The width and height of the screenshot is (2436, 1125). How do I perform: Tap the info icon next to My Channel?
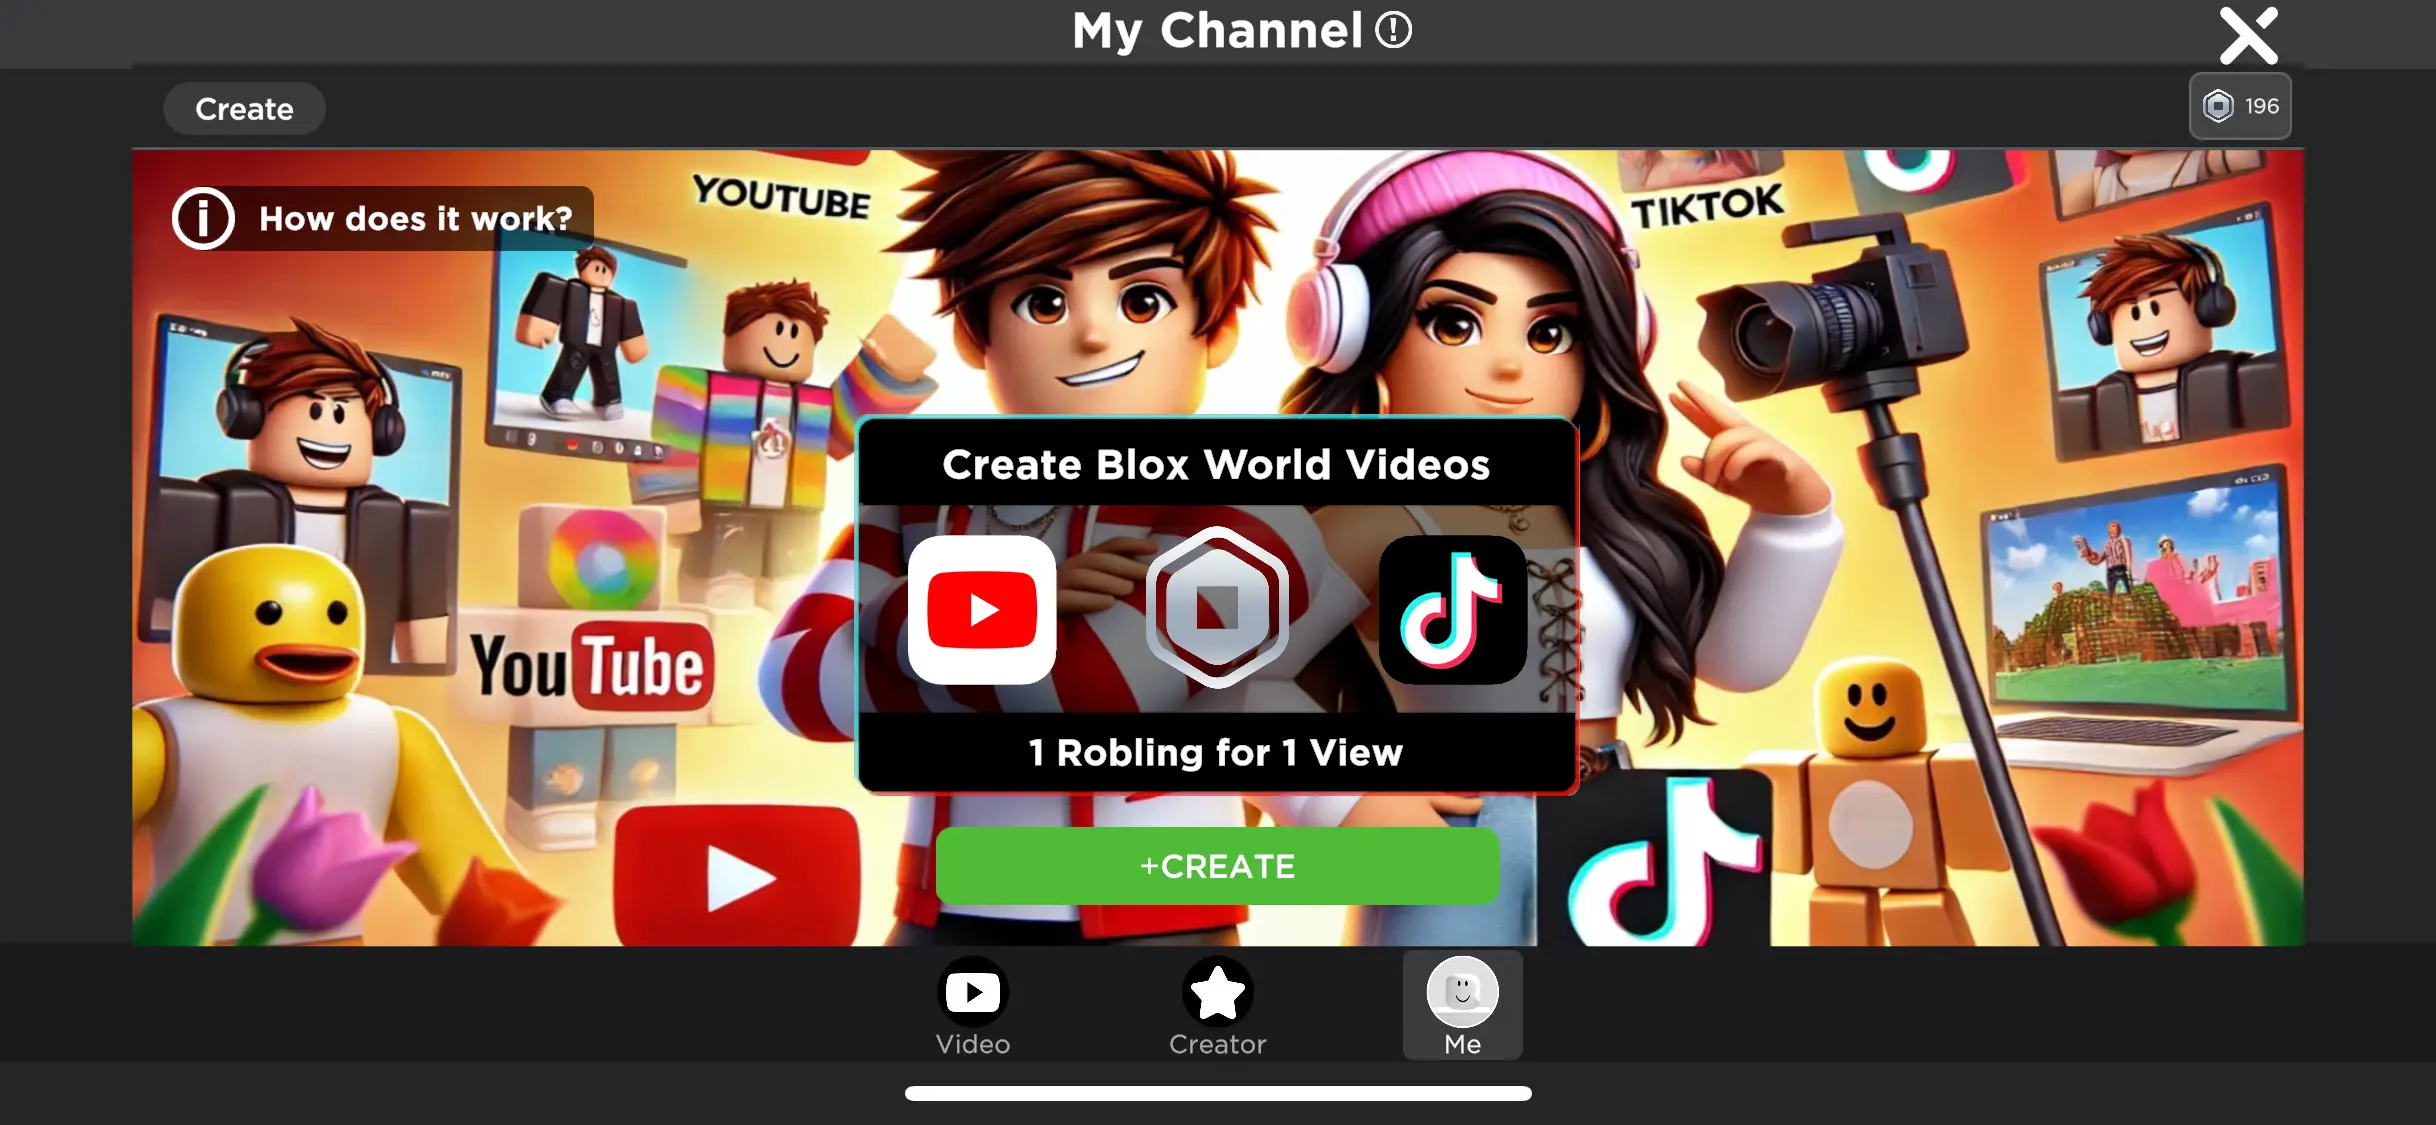point(1393,30)
